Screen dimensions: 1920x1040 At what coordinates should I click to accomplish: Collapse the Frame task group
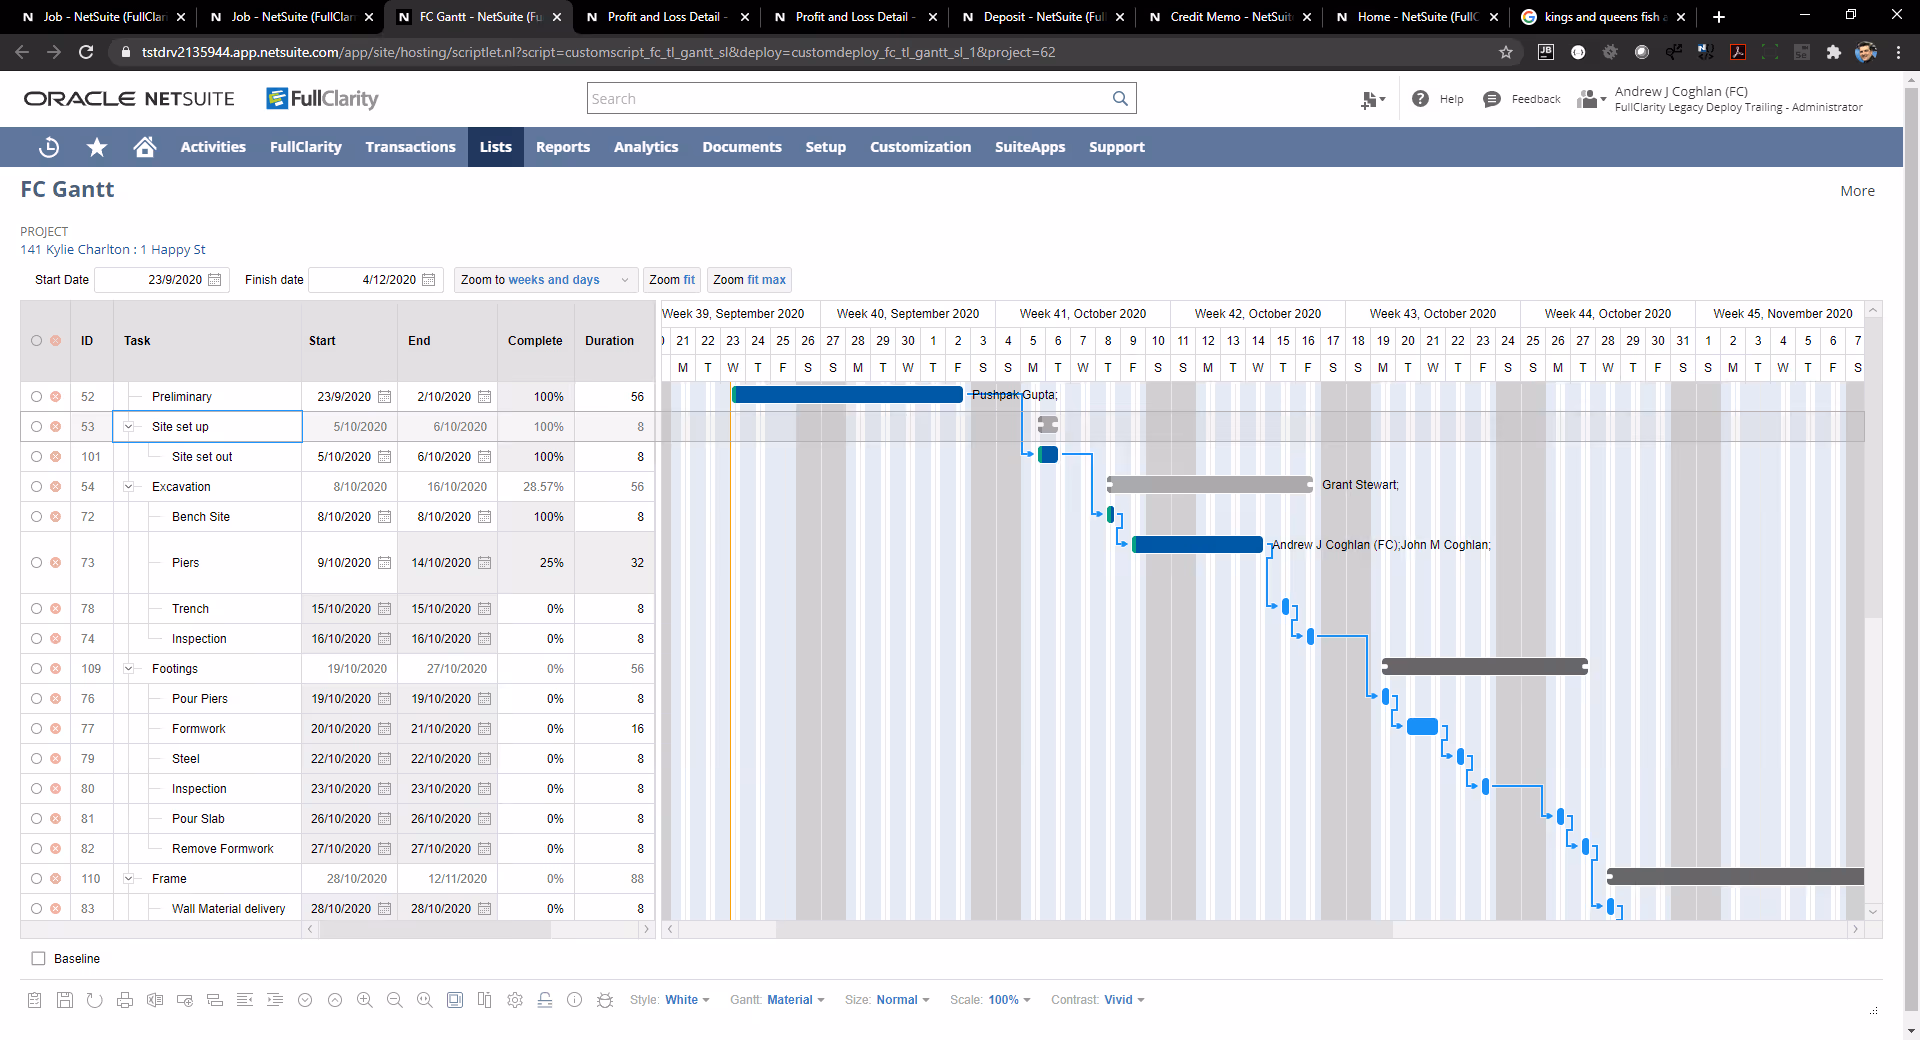coord(129,879)
